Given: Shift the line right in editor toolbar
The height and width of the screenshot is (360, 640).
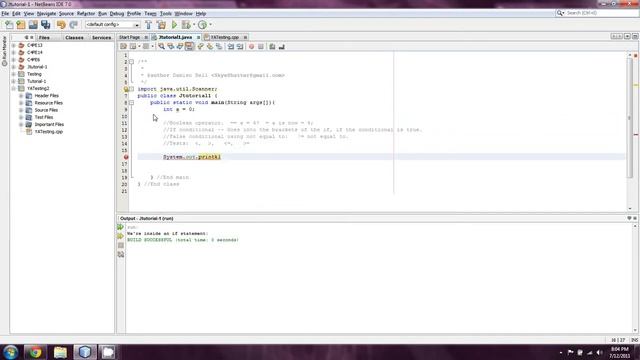Looking at the screenshot, I should point(240,47).
